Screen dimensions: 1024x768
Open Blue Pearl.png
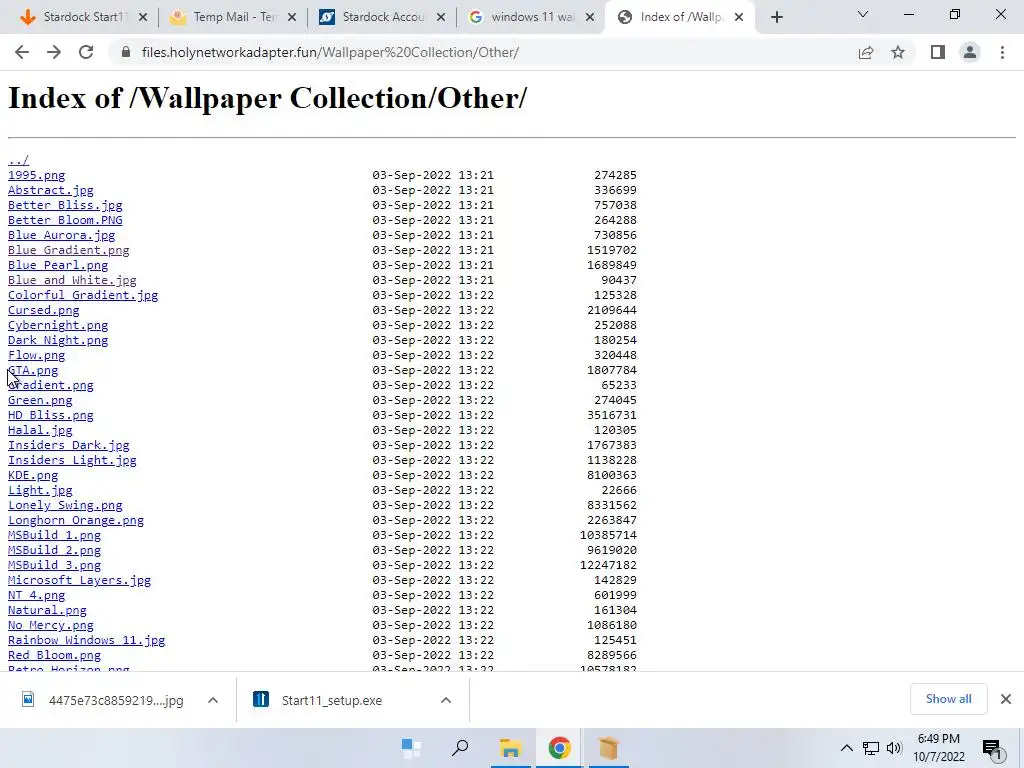[x=57, y=265]
